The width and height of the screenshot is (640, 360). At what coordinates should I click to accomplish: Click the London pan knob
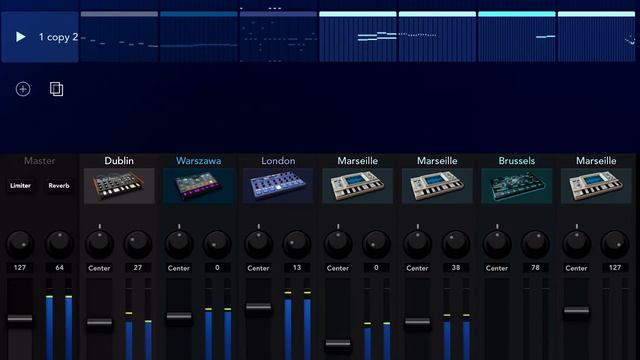pyautogui.click(x=258, y=244)
